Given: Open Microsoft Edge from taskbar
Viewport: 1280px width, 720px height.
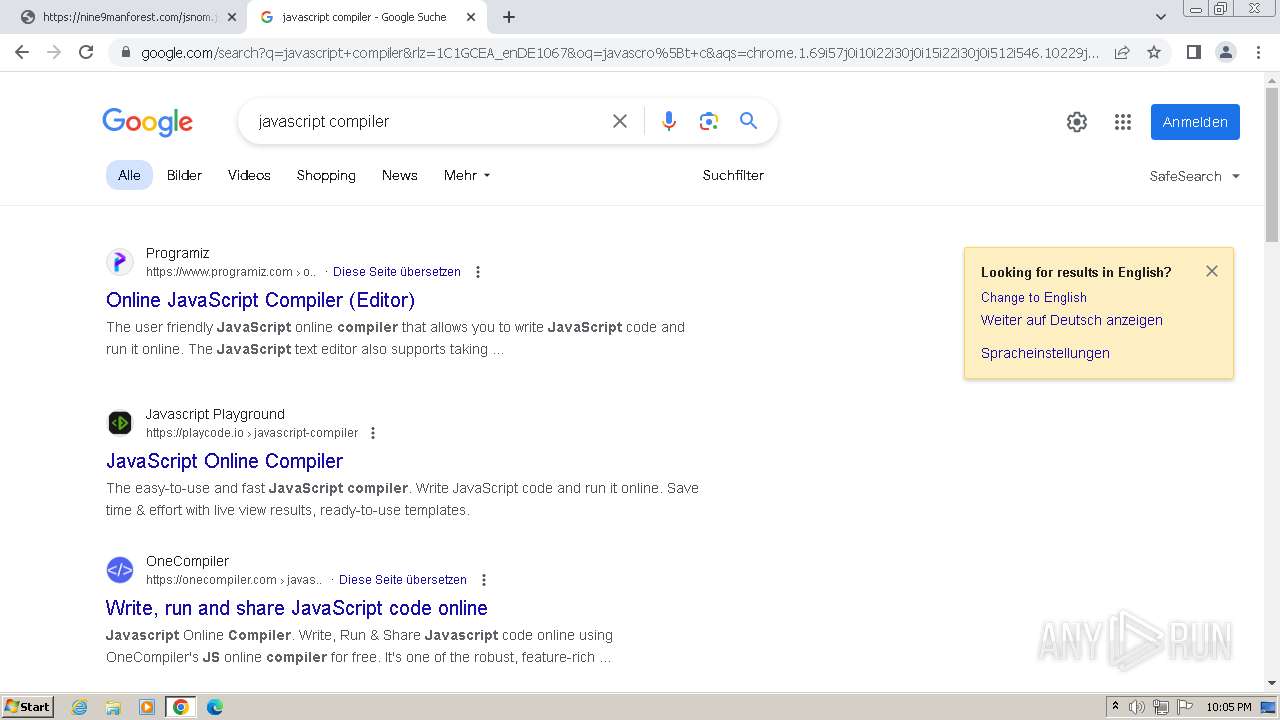Looking at the screenshot, I should pyautogui.click(x=214, y=707).
